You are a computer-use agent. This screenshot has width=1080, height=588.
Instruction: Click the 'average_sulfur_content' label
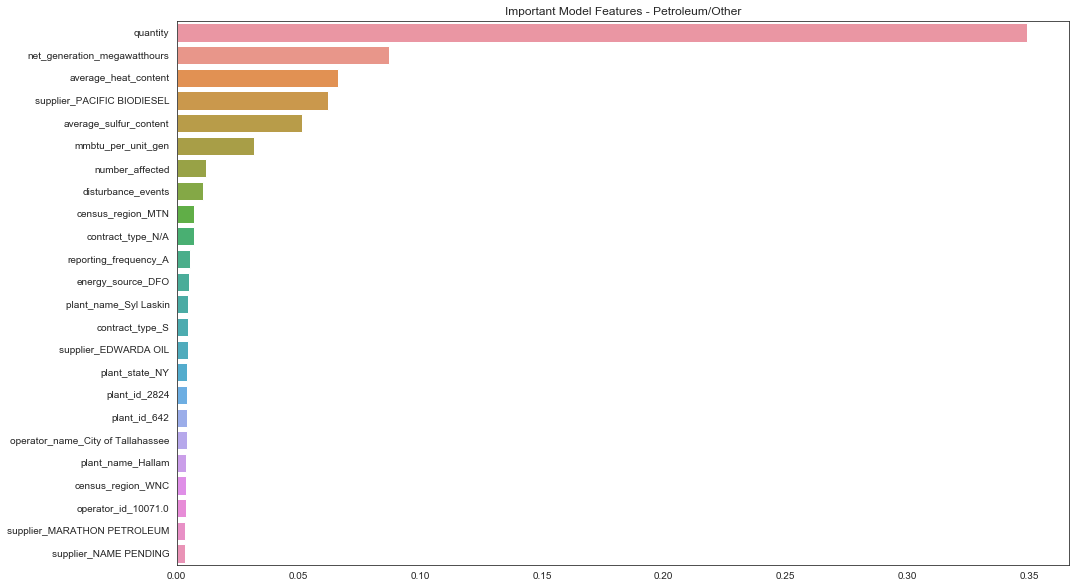click(116, 124)
